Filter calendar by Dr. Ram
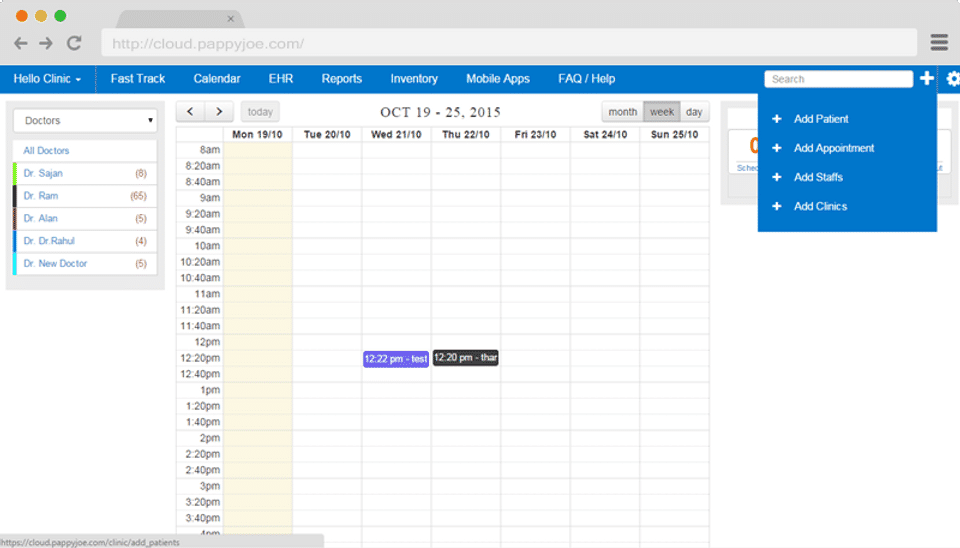Viewport: 960px width, 548px height. [x=85, y=196]
